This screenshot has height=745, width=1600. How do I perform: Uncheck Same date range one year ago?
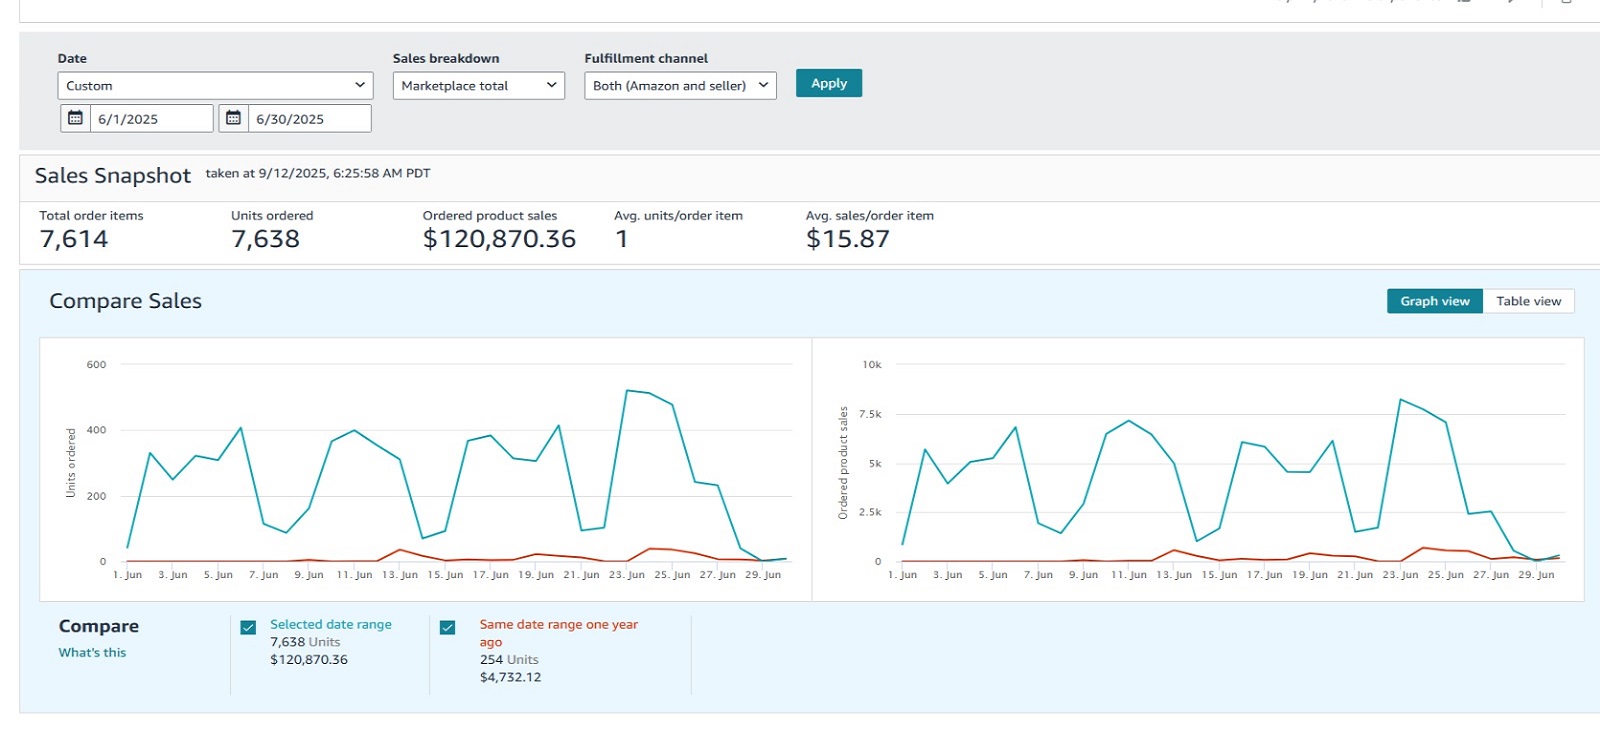[447, 627]
